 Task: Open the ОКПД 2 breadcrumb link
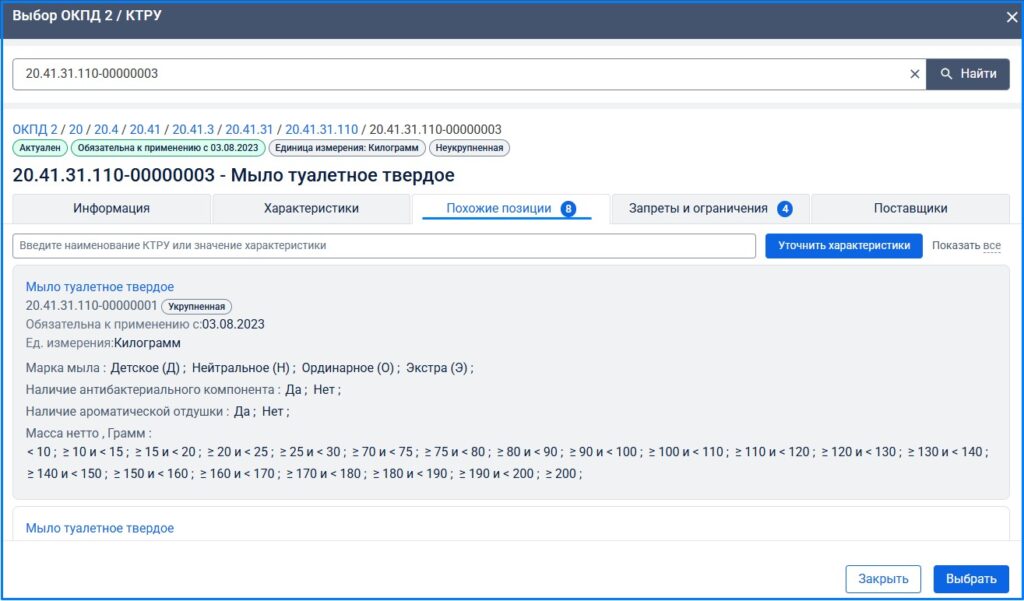(35, 129)
